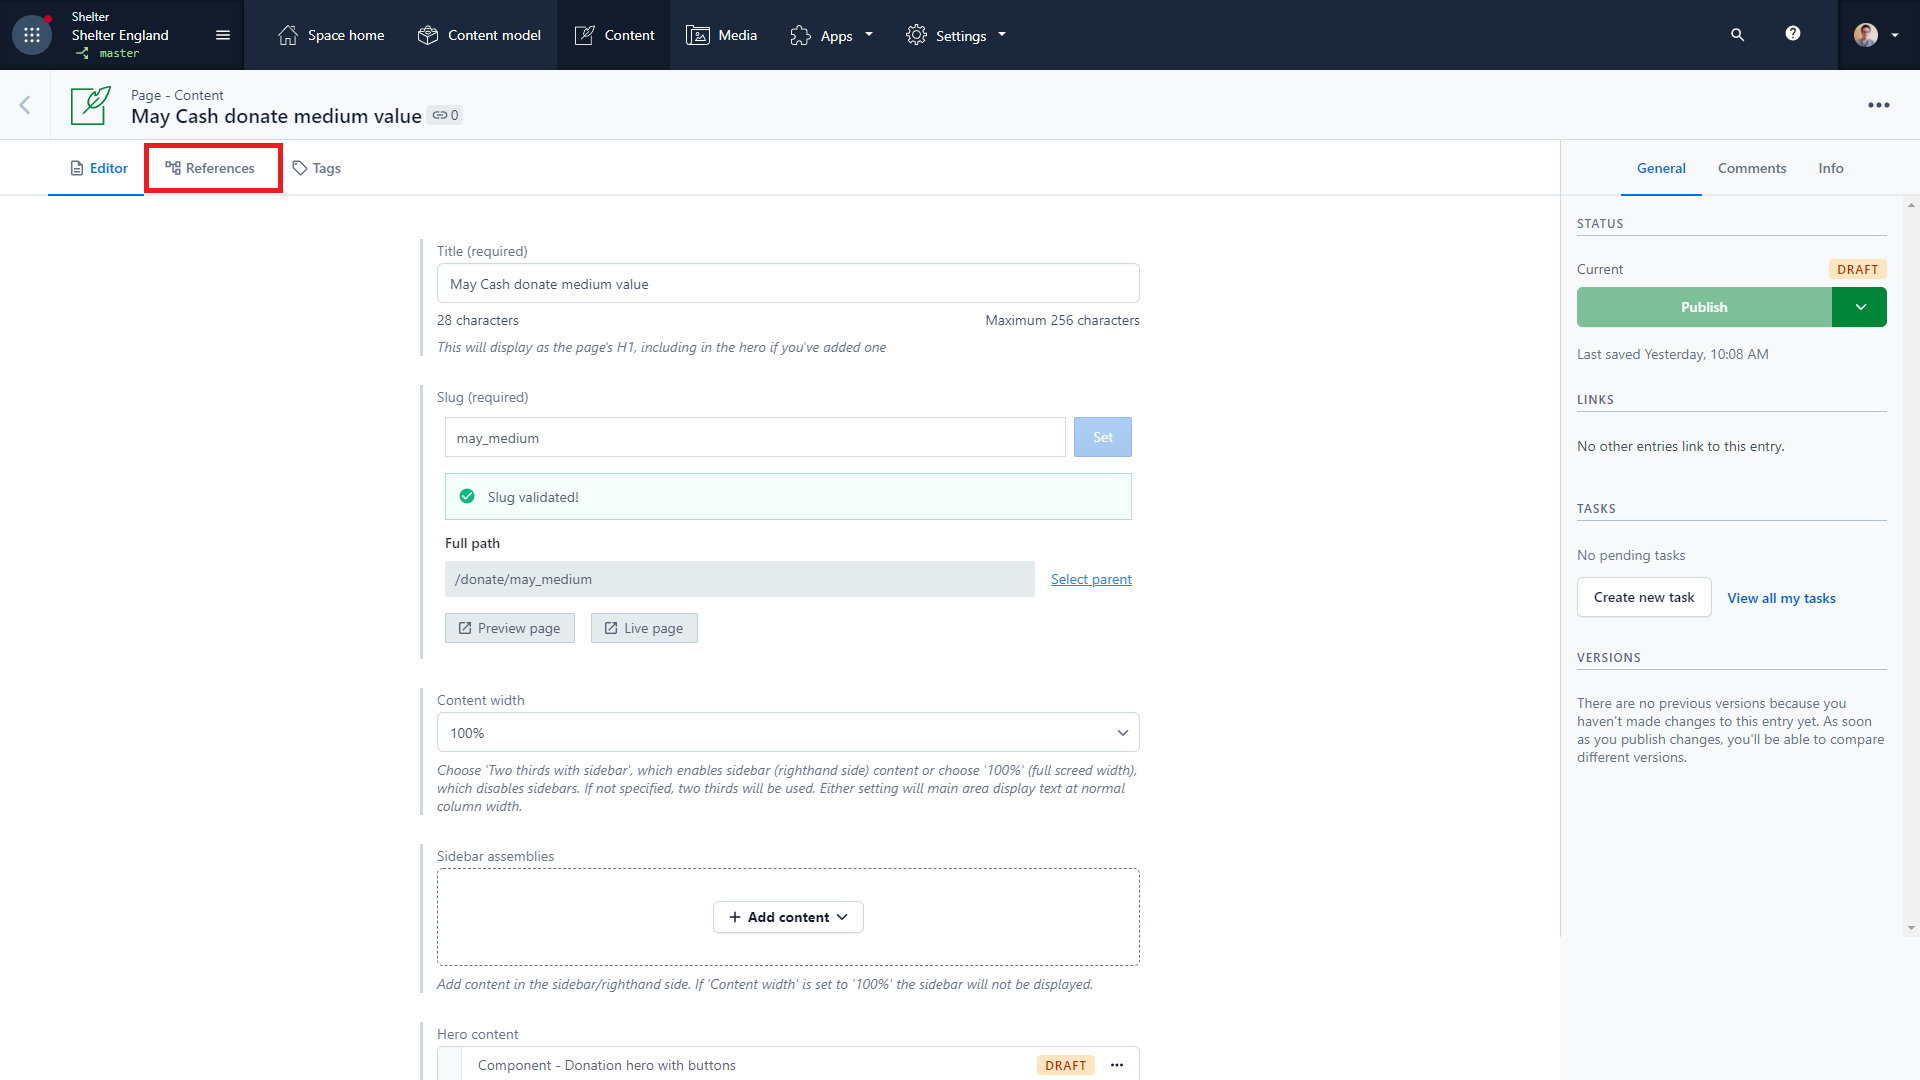Open the sidebar collapse hamburger menu
The image size is (1920, 1080).
[x=222, y=34]
